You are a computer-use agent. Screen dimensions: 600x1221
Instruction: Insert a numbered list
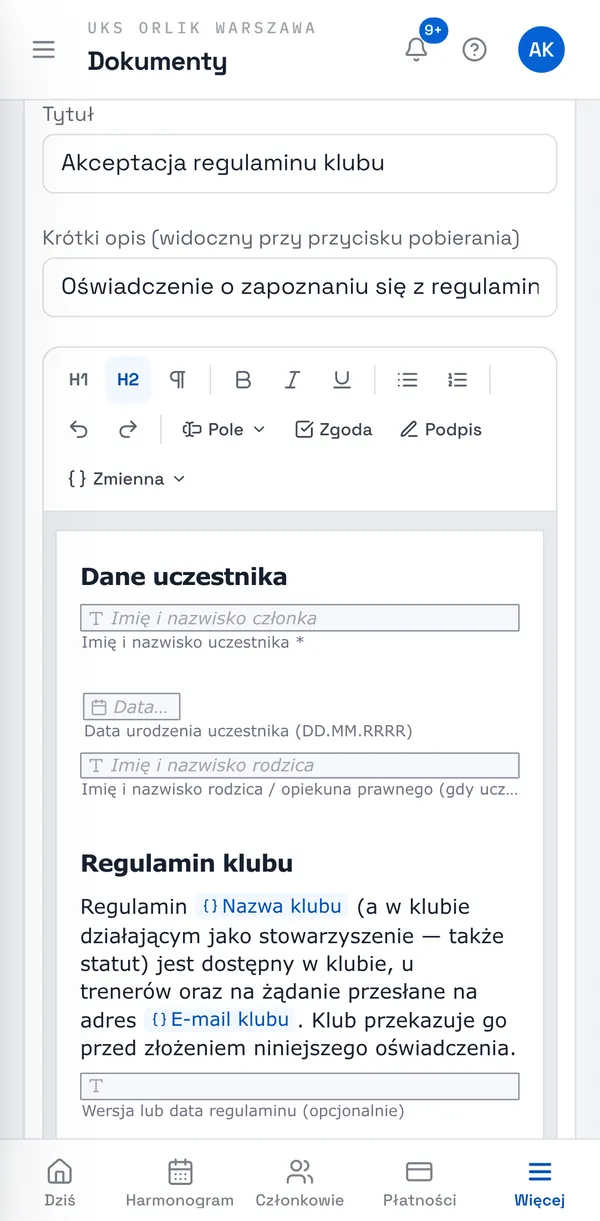point(457,380)
